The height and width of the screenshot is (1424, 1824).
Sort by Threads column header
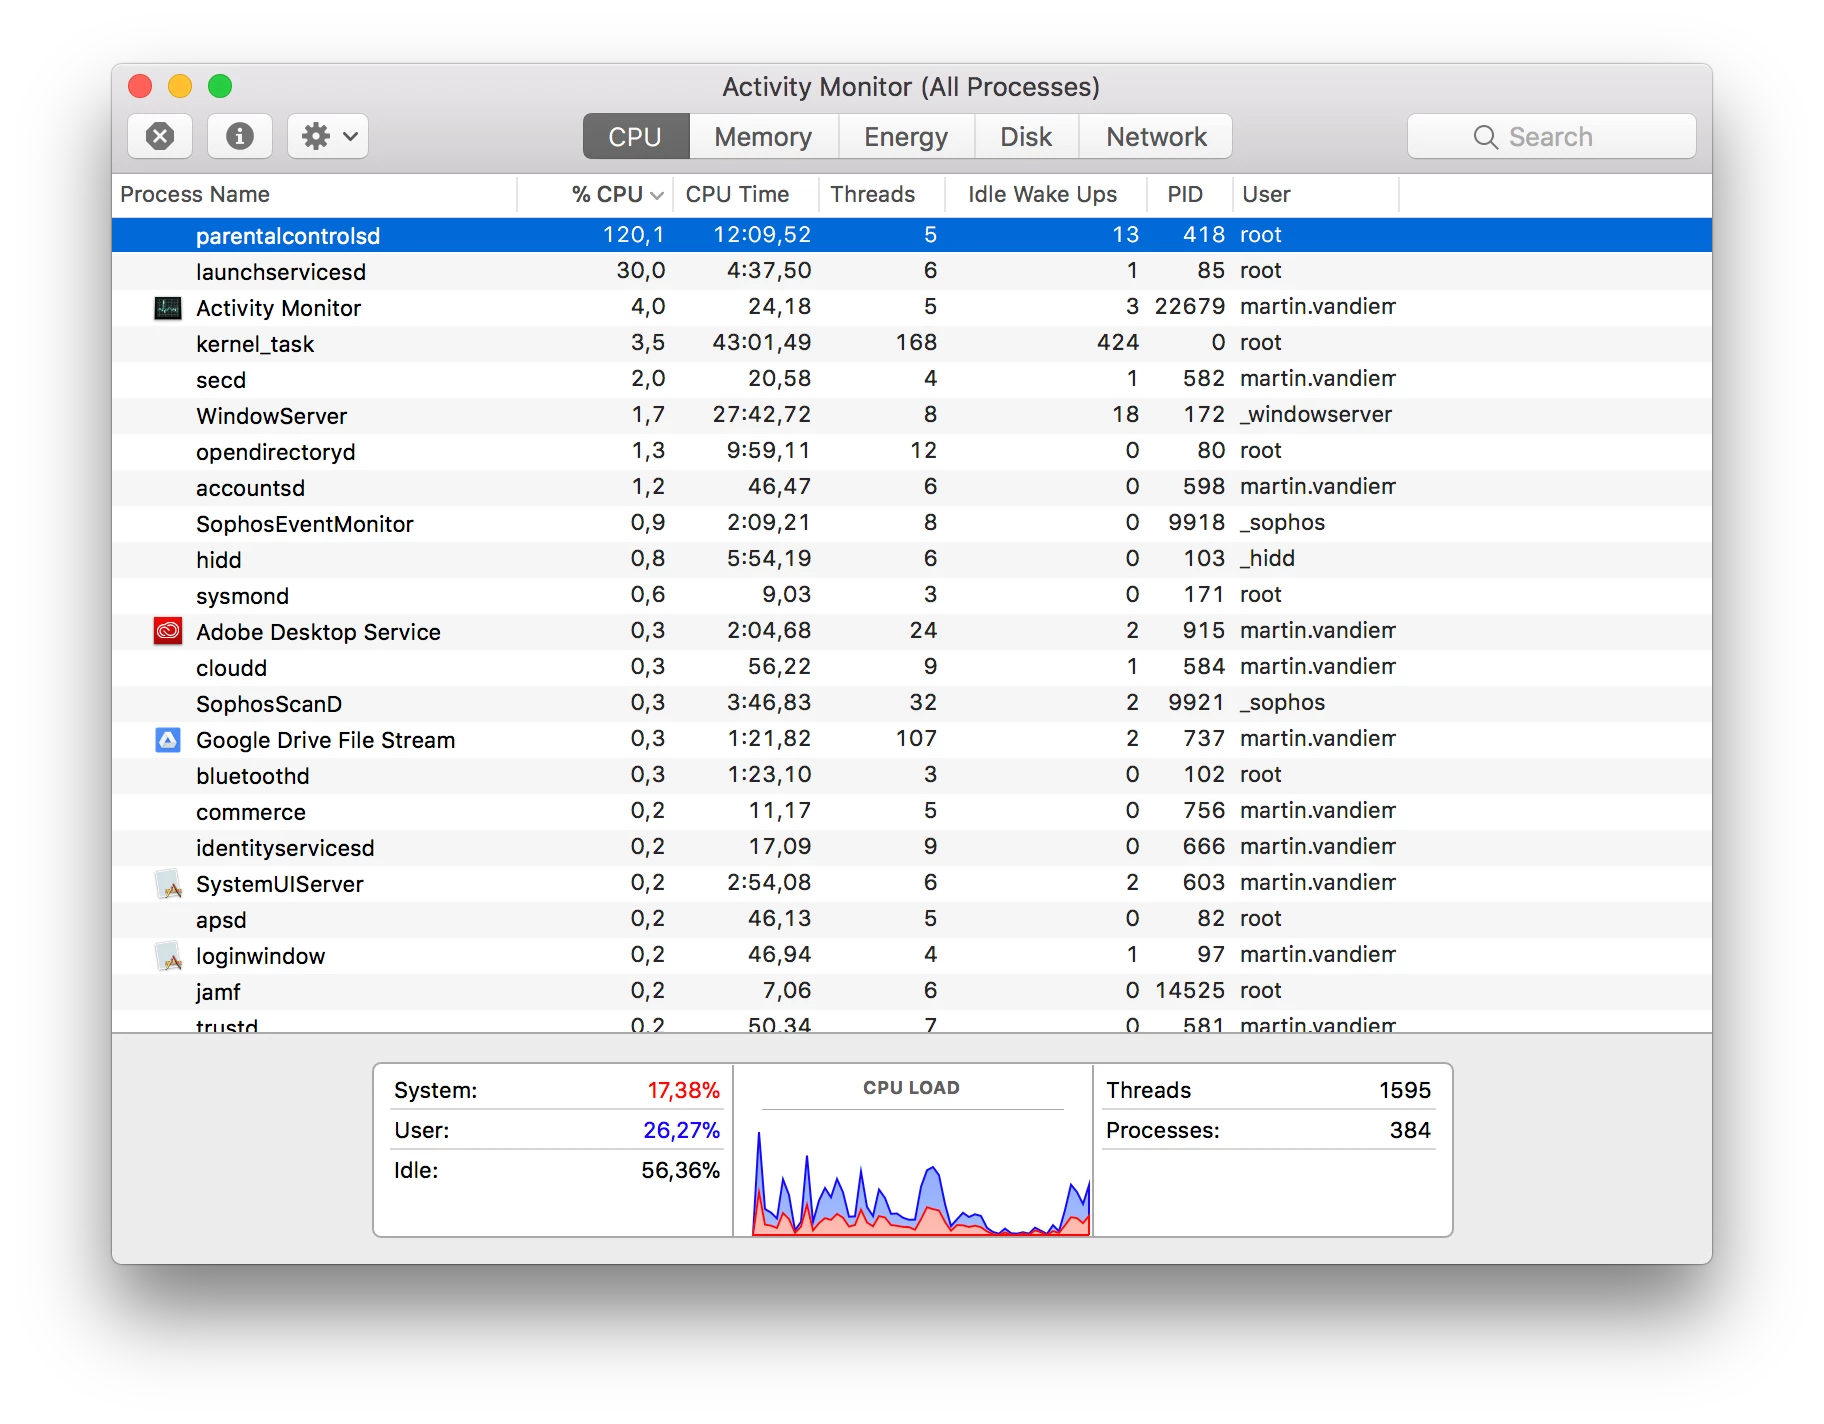881,194
